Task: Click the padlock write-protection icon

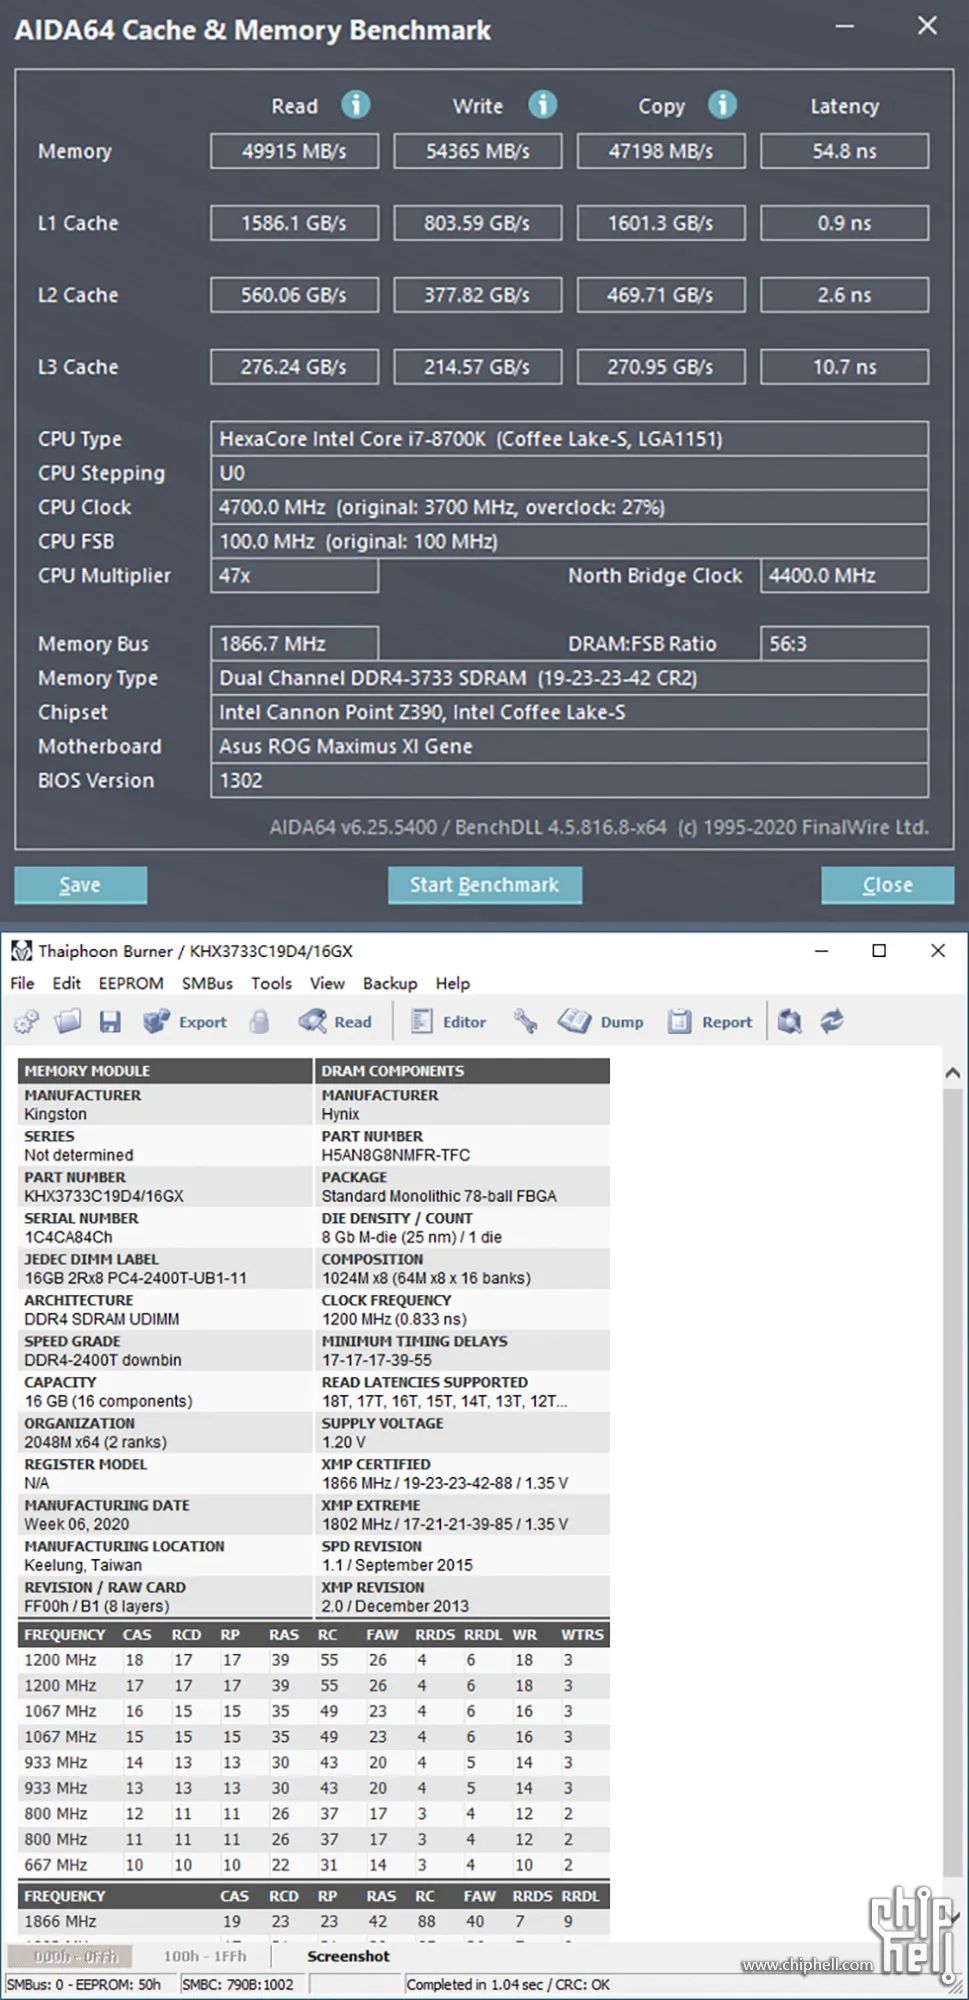Action: click(x=259, y=1021)
